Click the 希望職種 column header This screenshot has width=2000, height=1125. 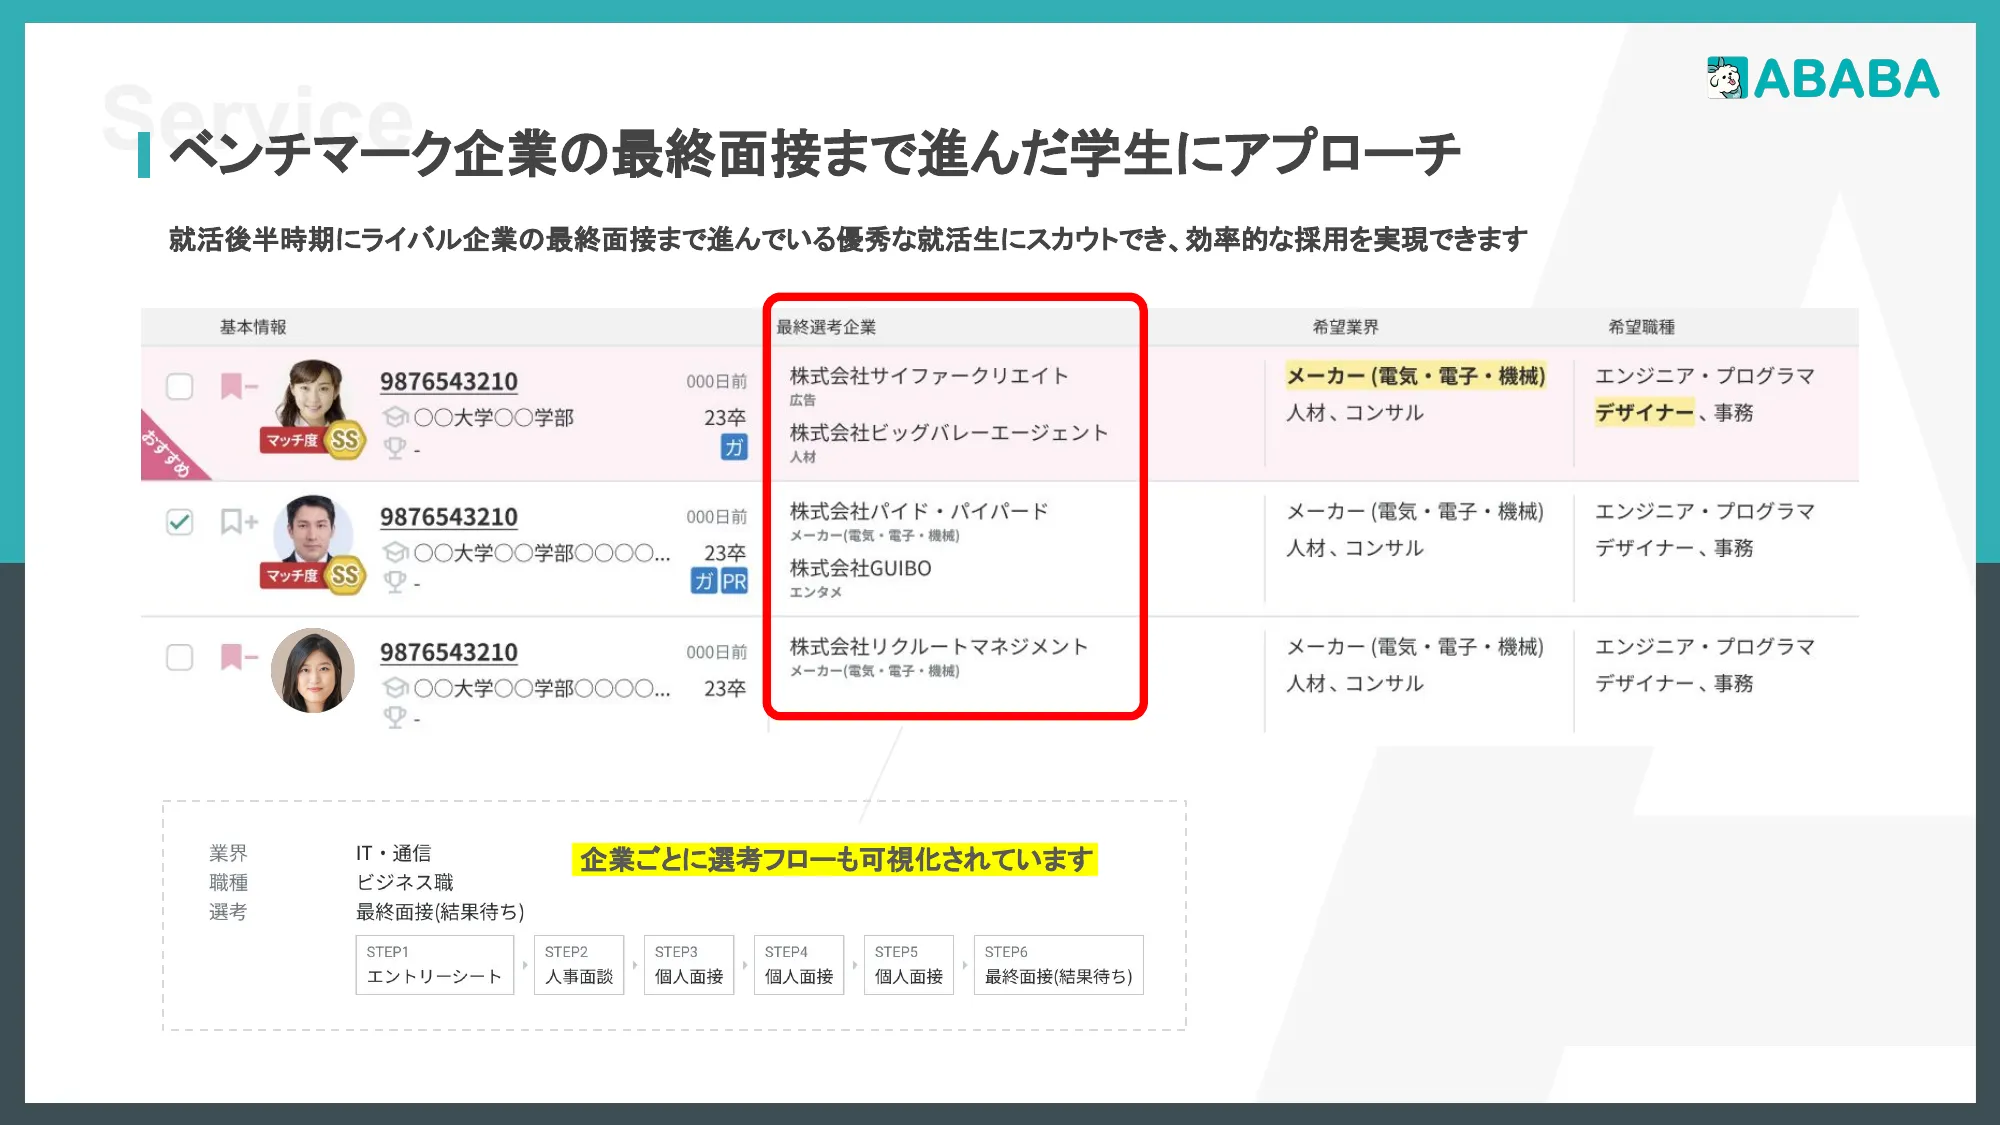tap(1642, 327)
